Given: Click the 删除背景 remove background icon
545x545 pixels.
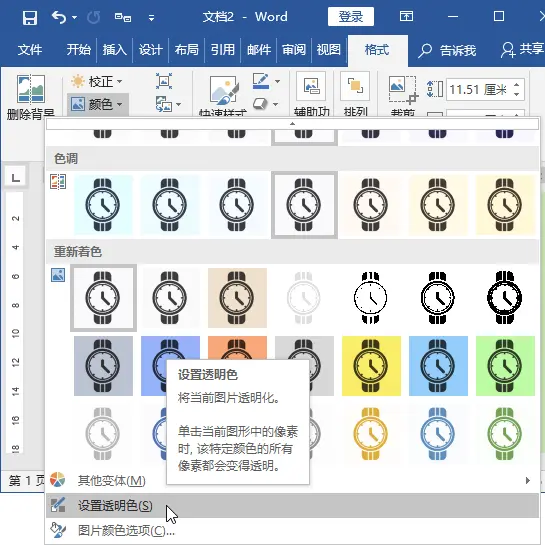Looking at the screenshot, I should [x=31, y=89].
